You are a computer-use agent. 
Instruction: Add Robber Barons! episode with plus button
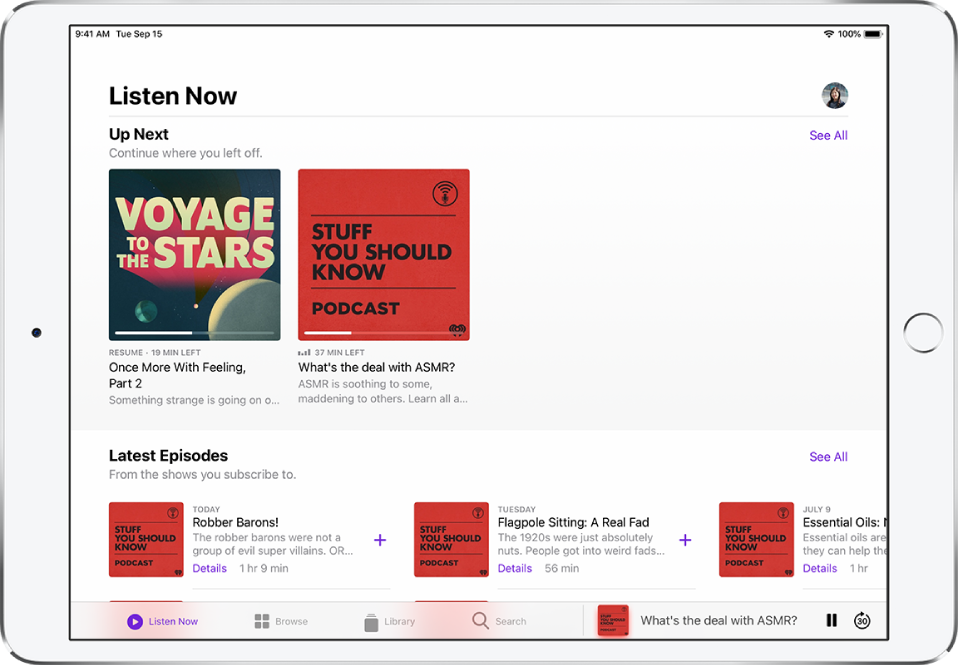(x=380, y=540)
